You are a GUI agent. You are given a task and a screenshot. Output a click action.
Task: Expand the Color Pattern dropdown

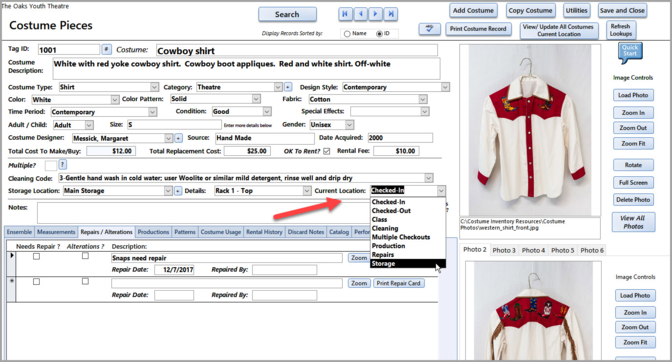256,99
